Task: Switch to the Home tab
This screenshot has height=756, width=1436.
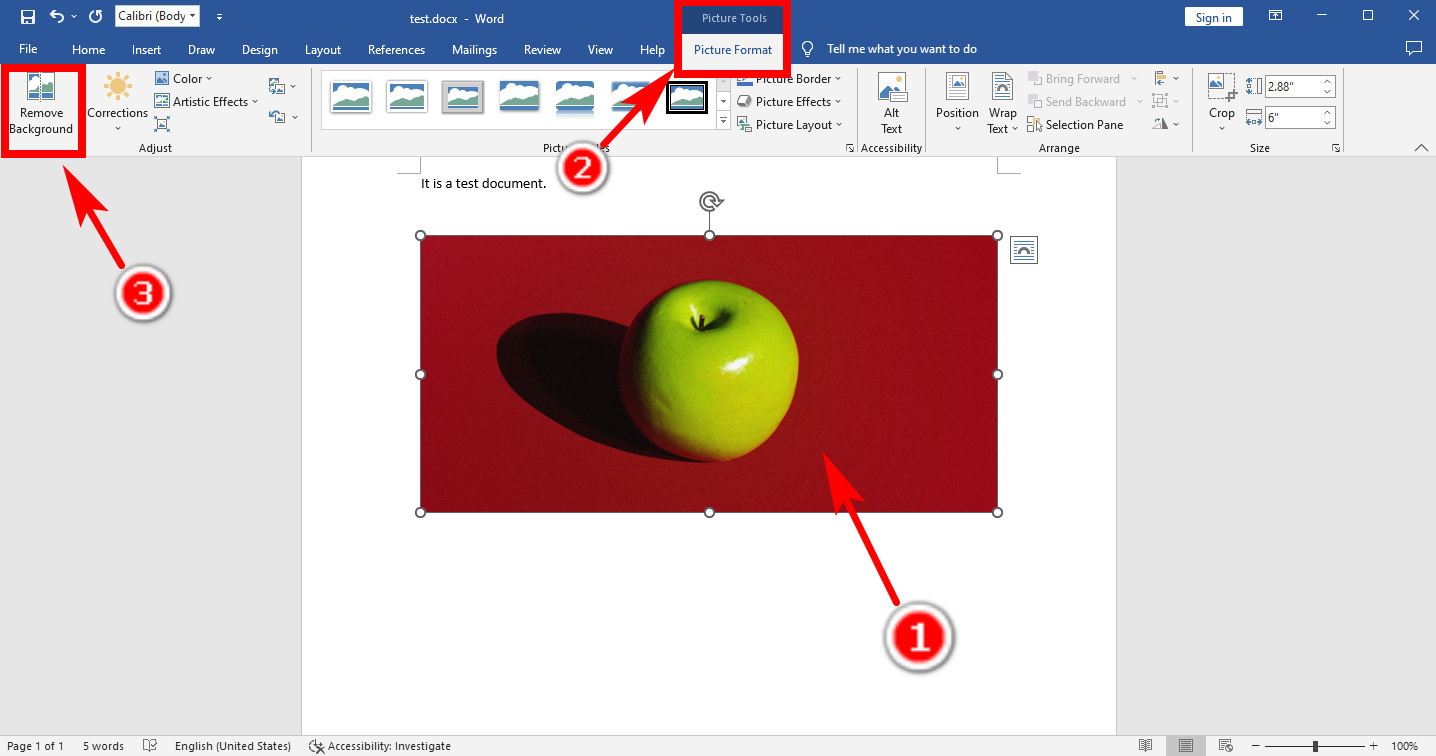Action: (89, 49)
